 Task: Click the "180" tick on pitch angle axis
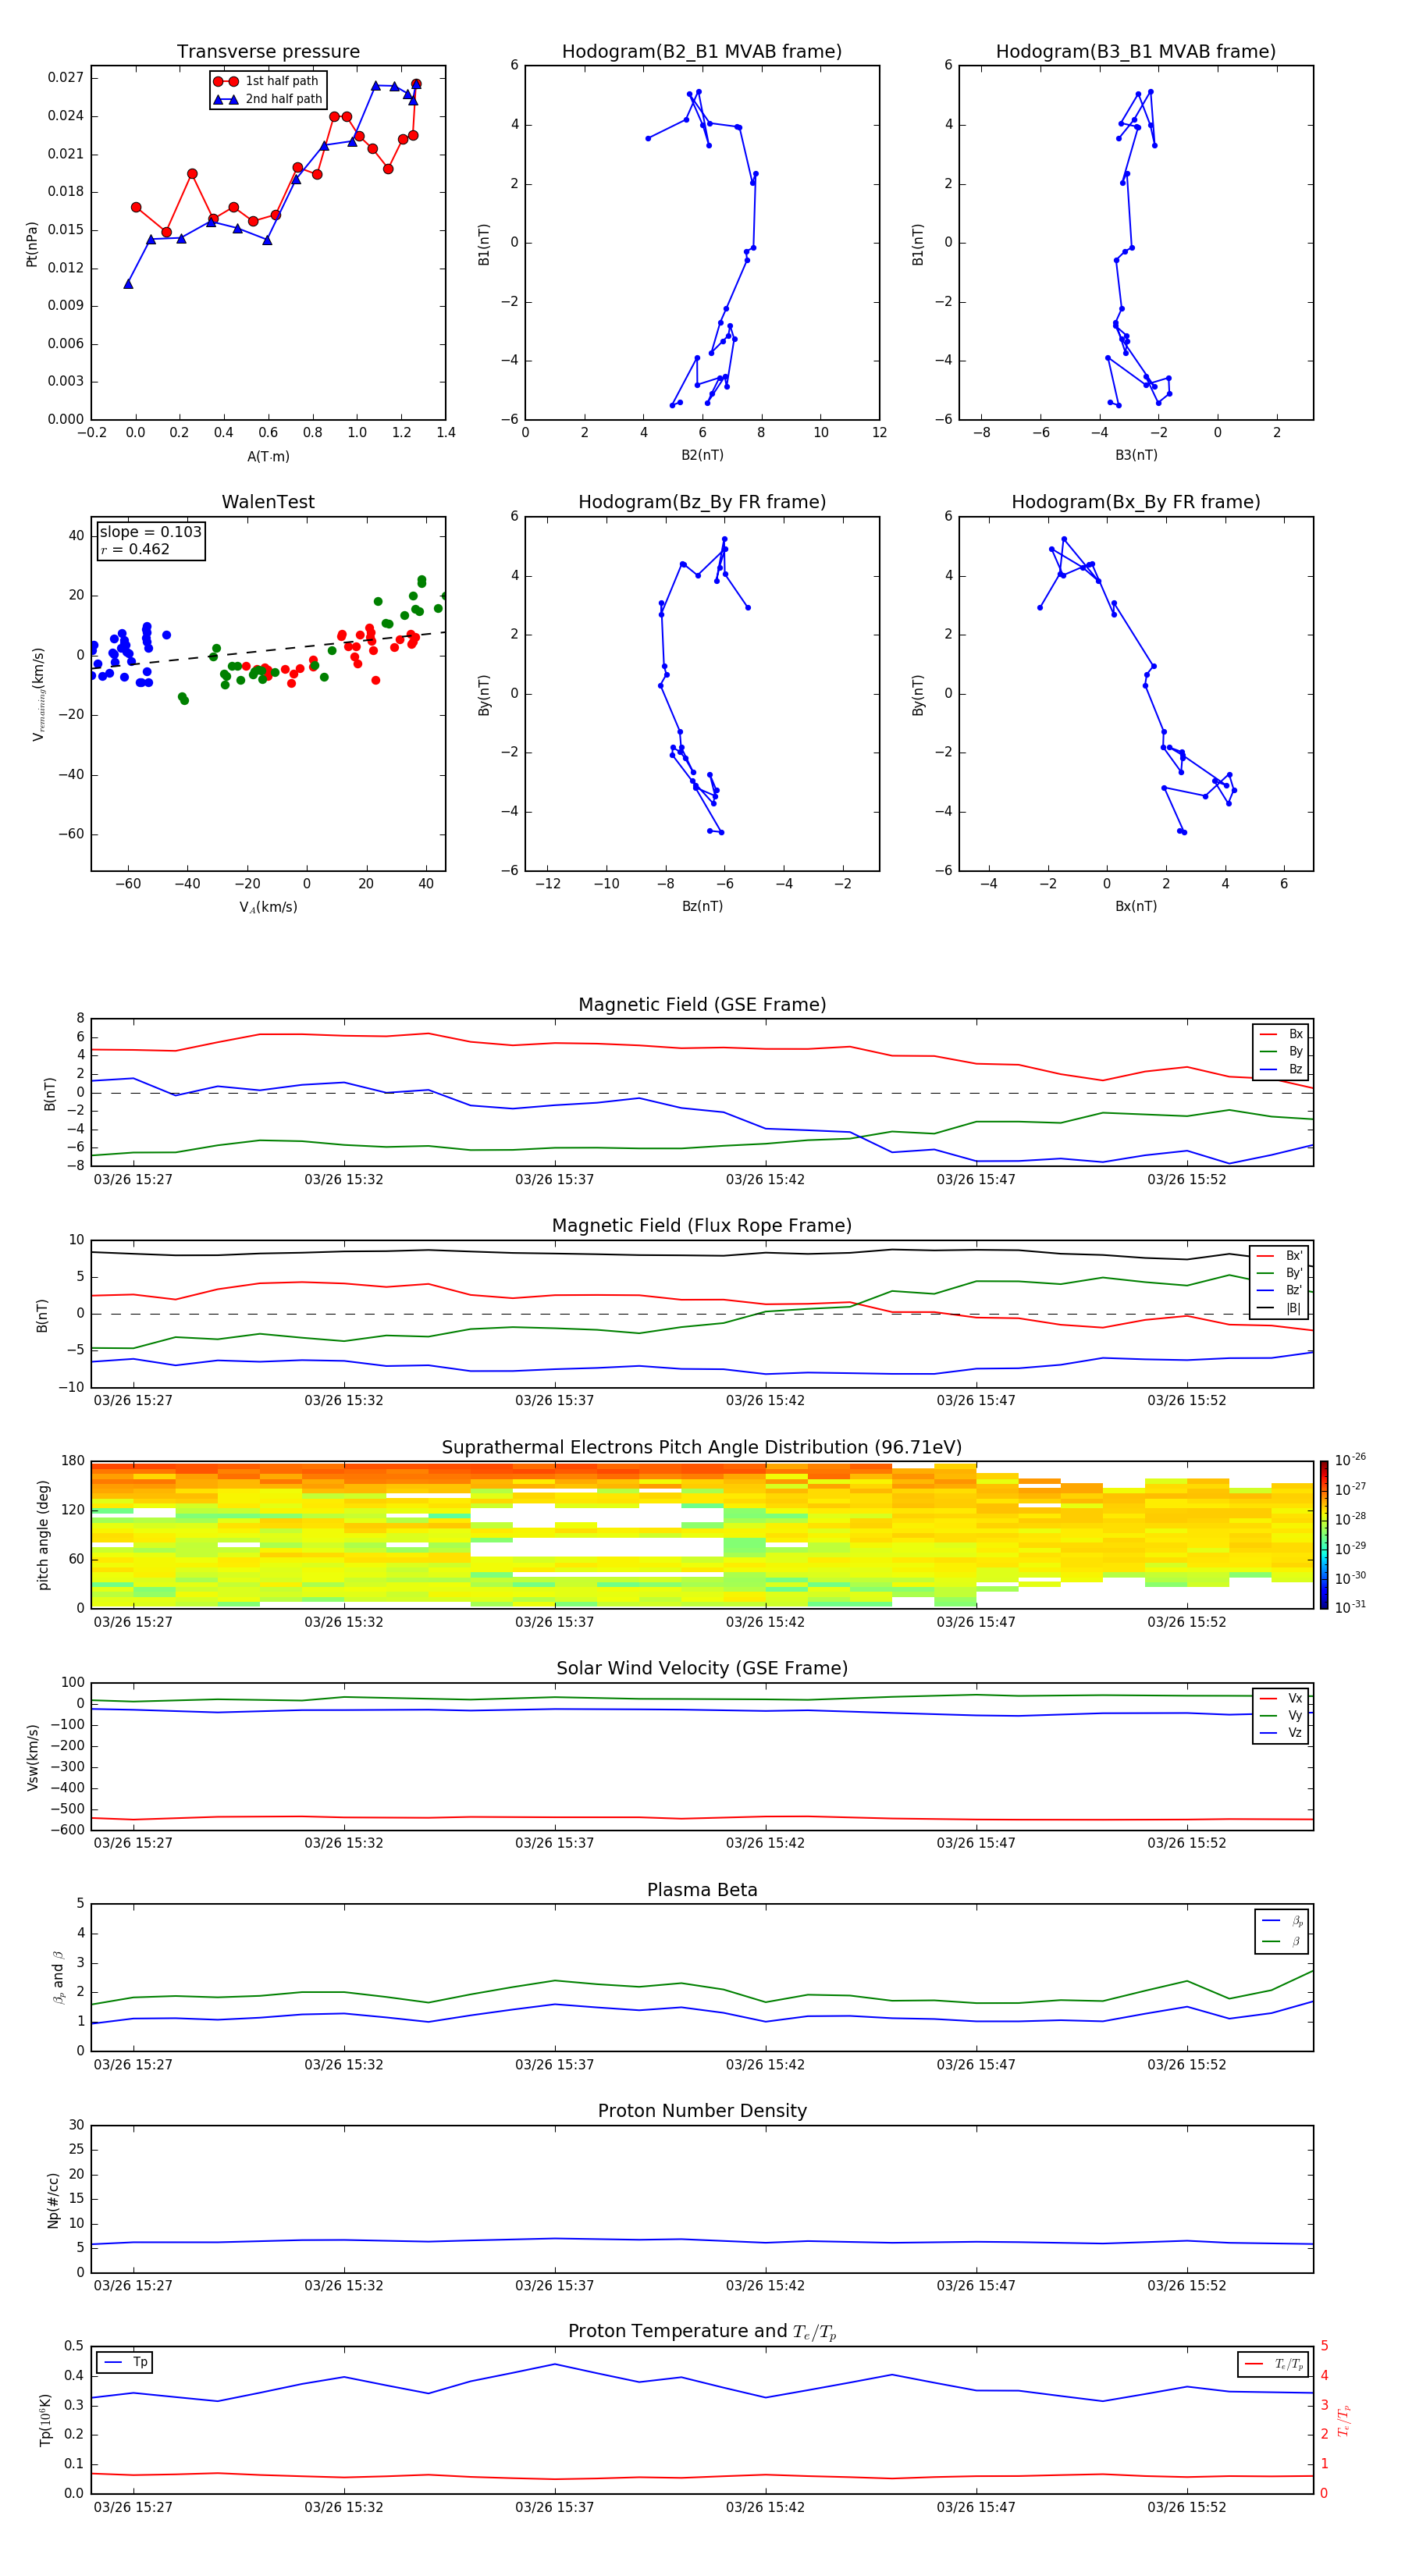tap(73, 1461)
